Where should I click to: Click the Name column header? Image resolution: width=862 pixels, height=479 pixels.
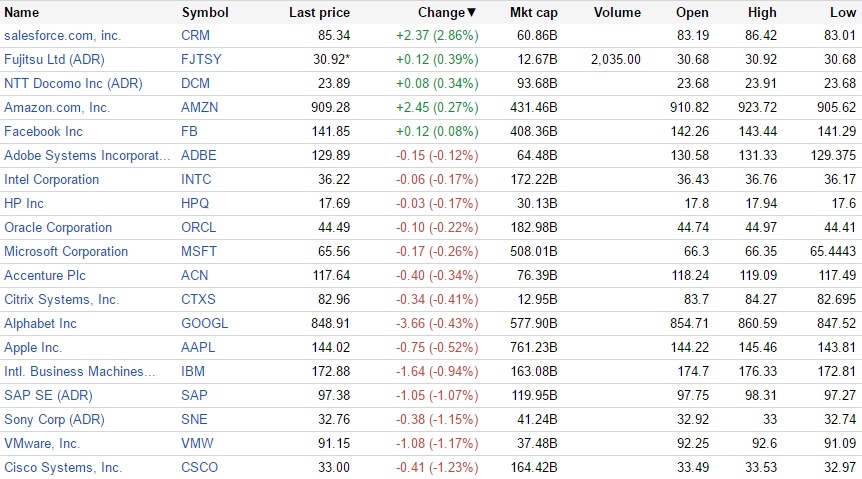click(22, 13)
